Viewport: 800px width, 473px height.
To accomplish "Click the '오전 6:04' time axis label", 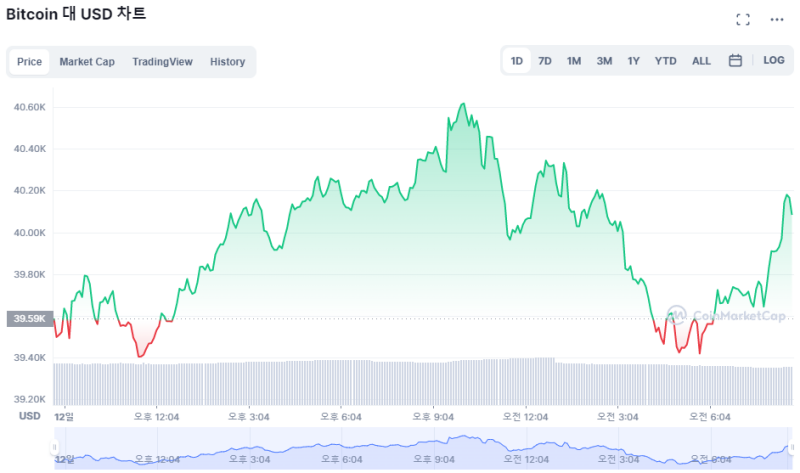I will tap(710, 417).
